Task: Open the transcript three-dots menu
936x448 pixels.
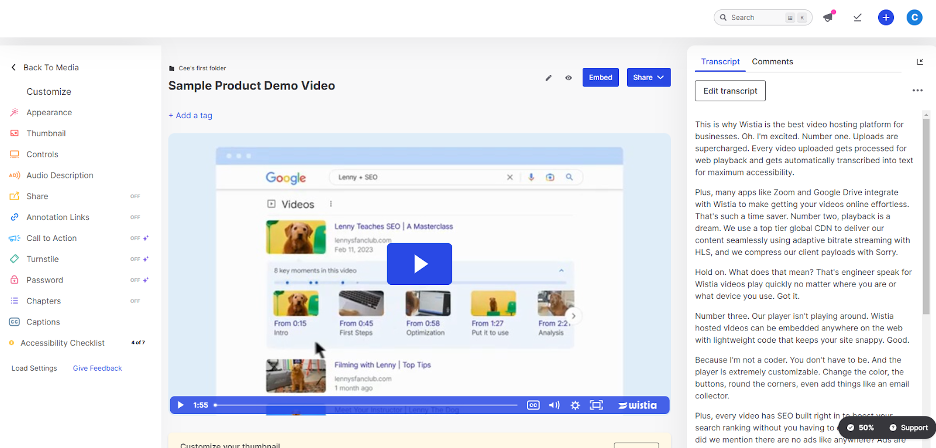Action: tap(917, 91)
